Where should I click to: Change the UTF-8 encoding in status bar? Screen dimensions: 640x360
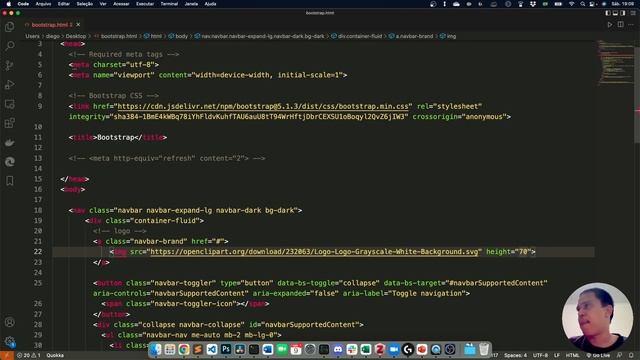[540, 356]
